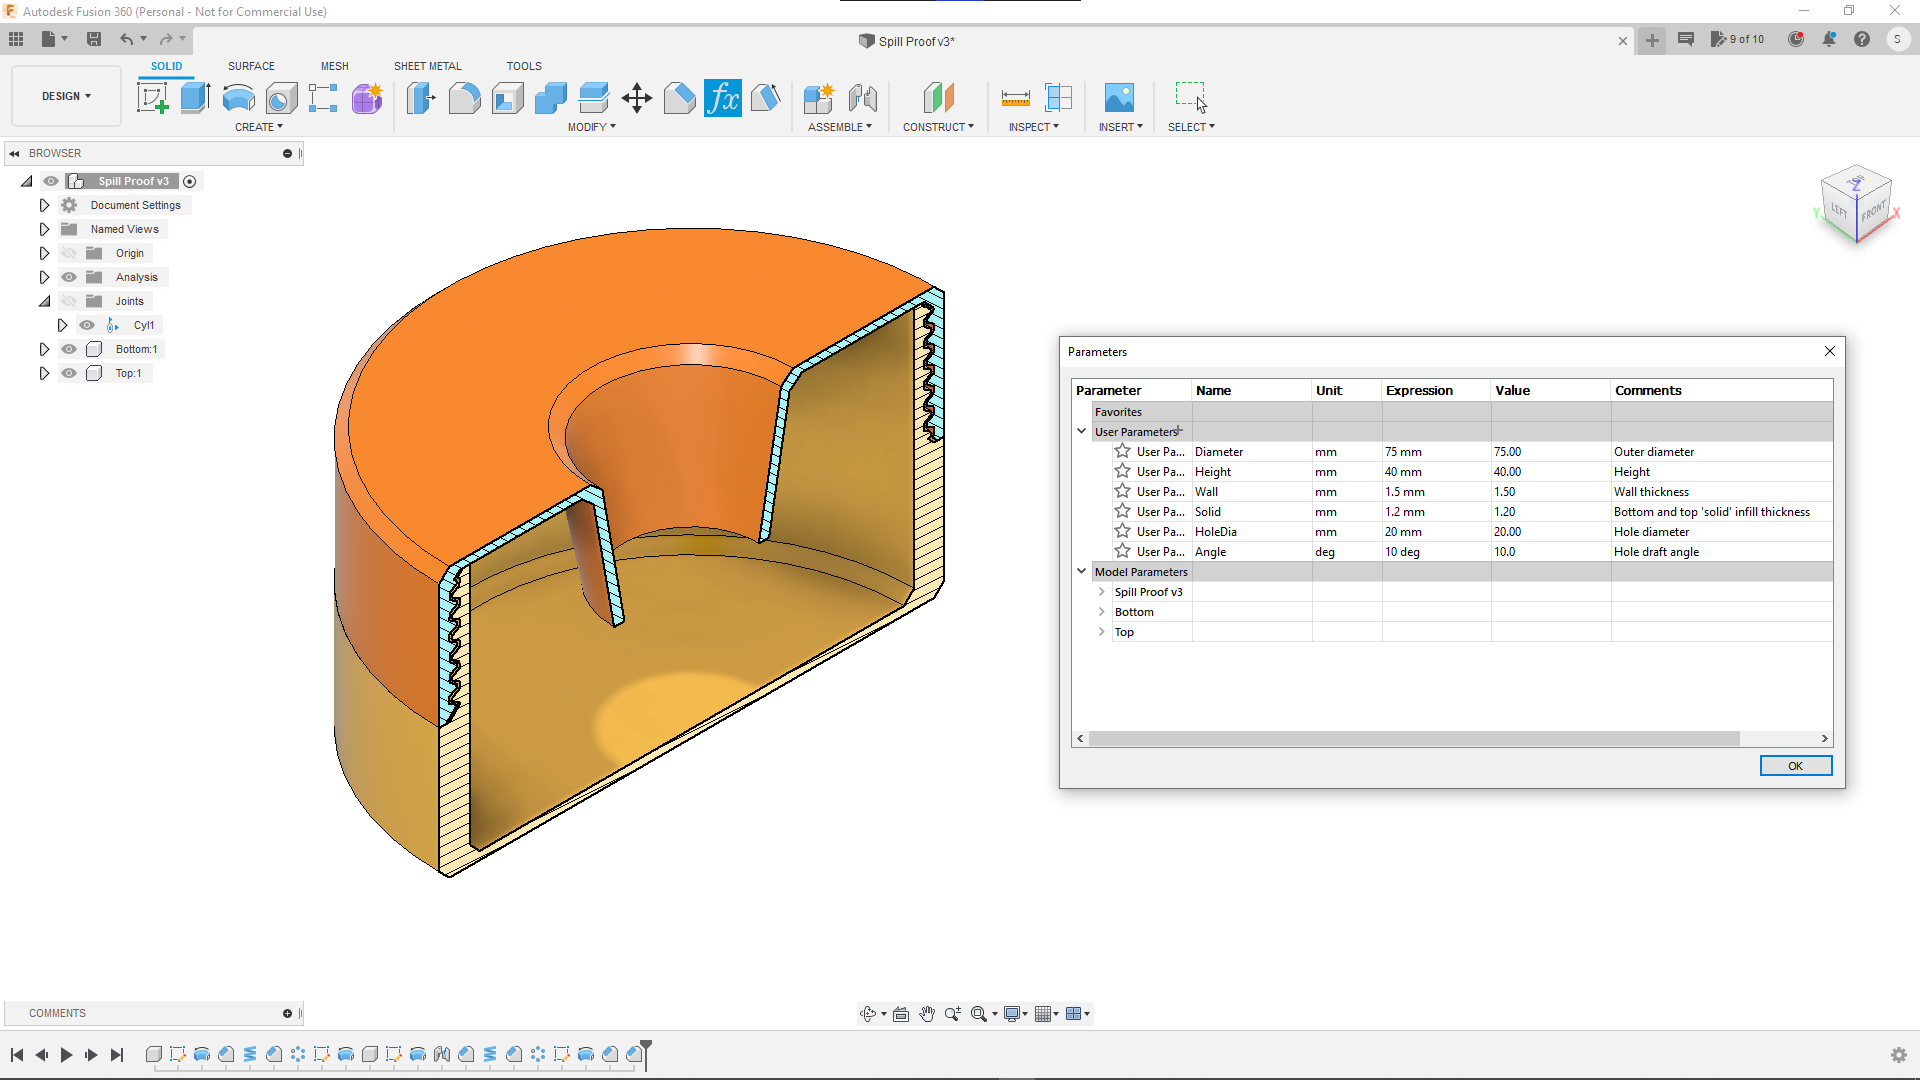
Task: Expand Bottom under Model Parameters
Action: (x=1101, y=612)
